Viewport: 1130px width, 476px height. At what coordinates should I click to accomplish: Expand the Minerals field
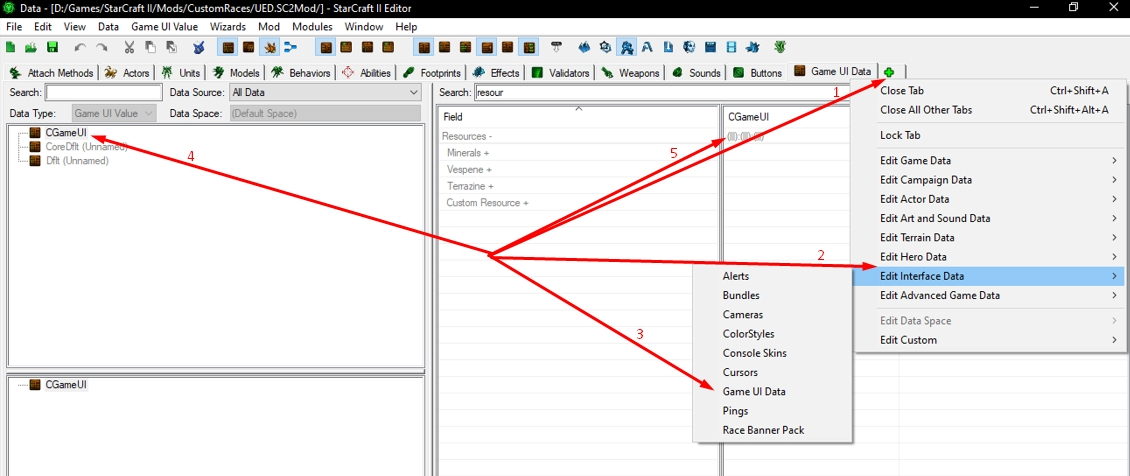[x=468, y=153]
